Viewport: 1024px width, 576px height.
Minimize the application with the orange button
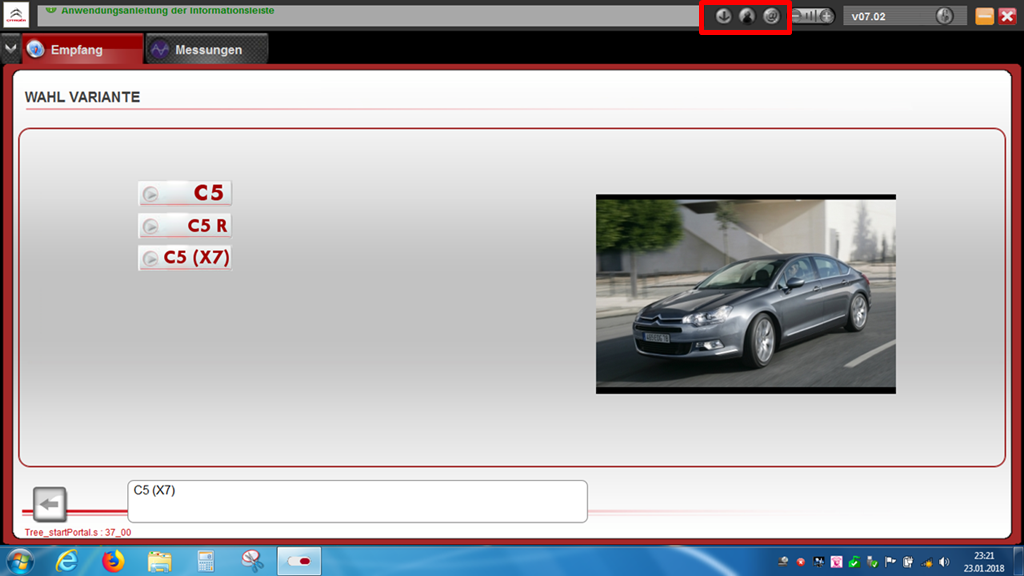point(984,16)
